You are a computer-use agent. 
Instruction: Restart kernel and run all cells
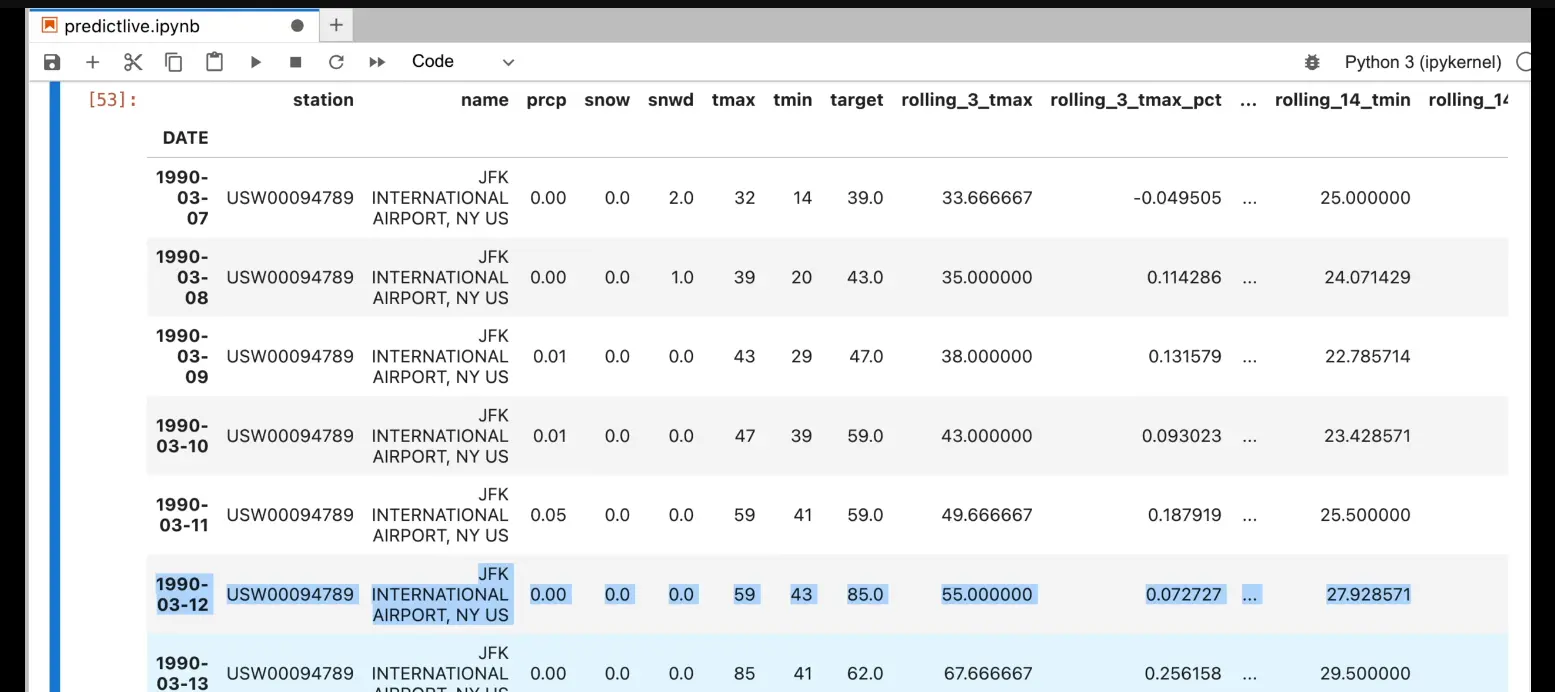pos(377,62)
